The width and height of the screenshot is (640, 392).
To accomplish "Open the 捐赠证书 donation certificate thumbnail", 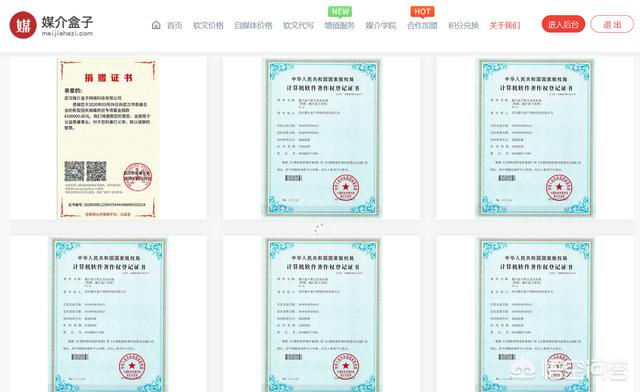I will (108, 138).
